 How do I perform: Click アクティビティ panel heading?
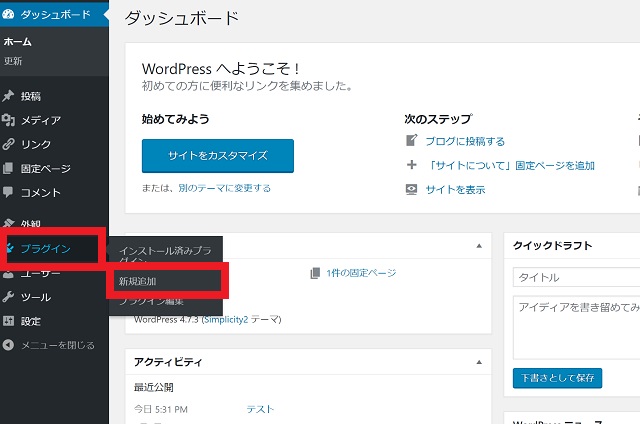click(168, 362)
